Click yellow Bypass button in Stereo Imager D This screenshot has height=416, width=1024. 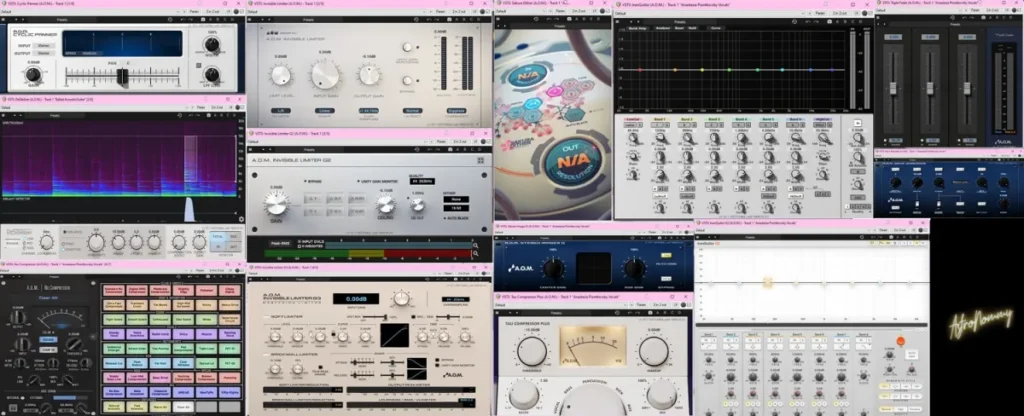coord(666,255)
